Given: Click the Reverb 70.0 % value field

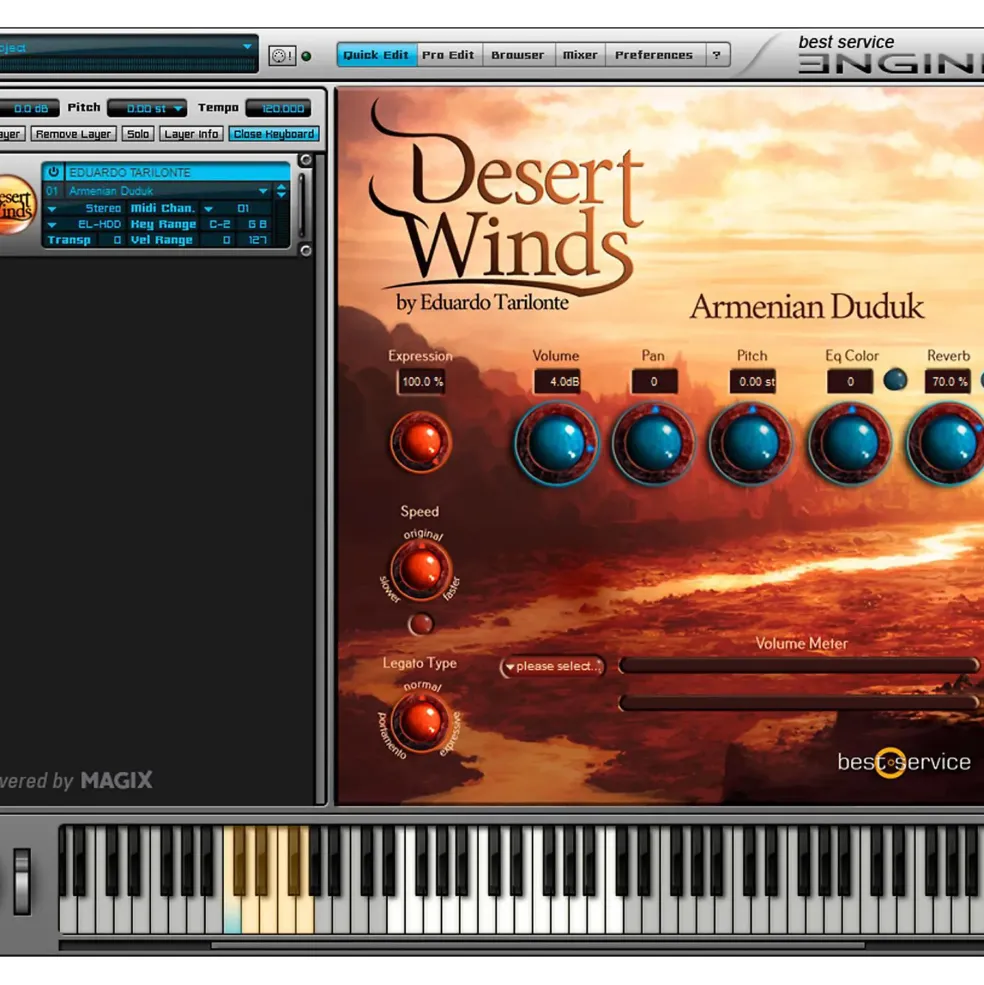Looking at the screenshot, I should tap(948, 381).
